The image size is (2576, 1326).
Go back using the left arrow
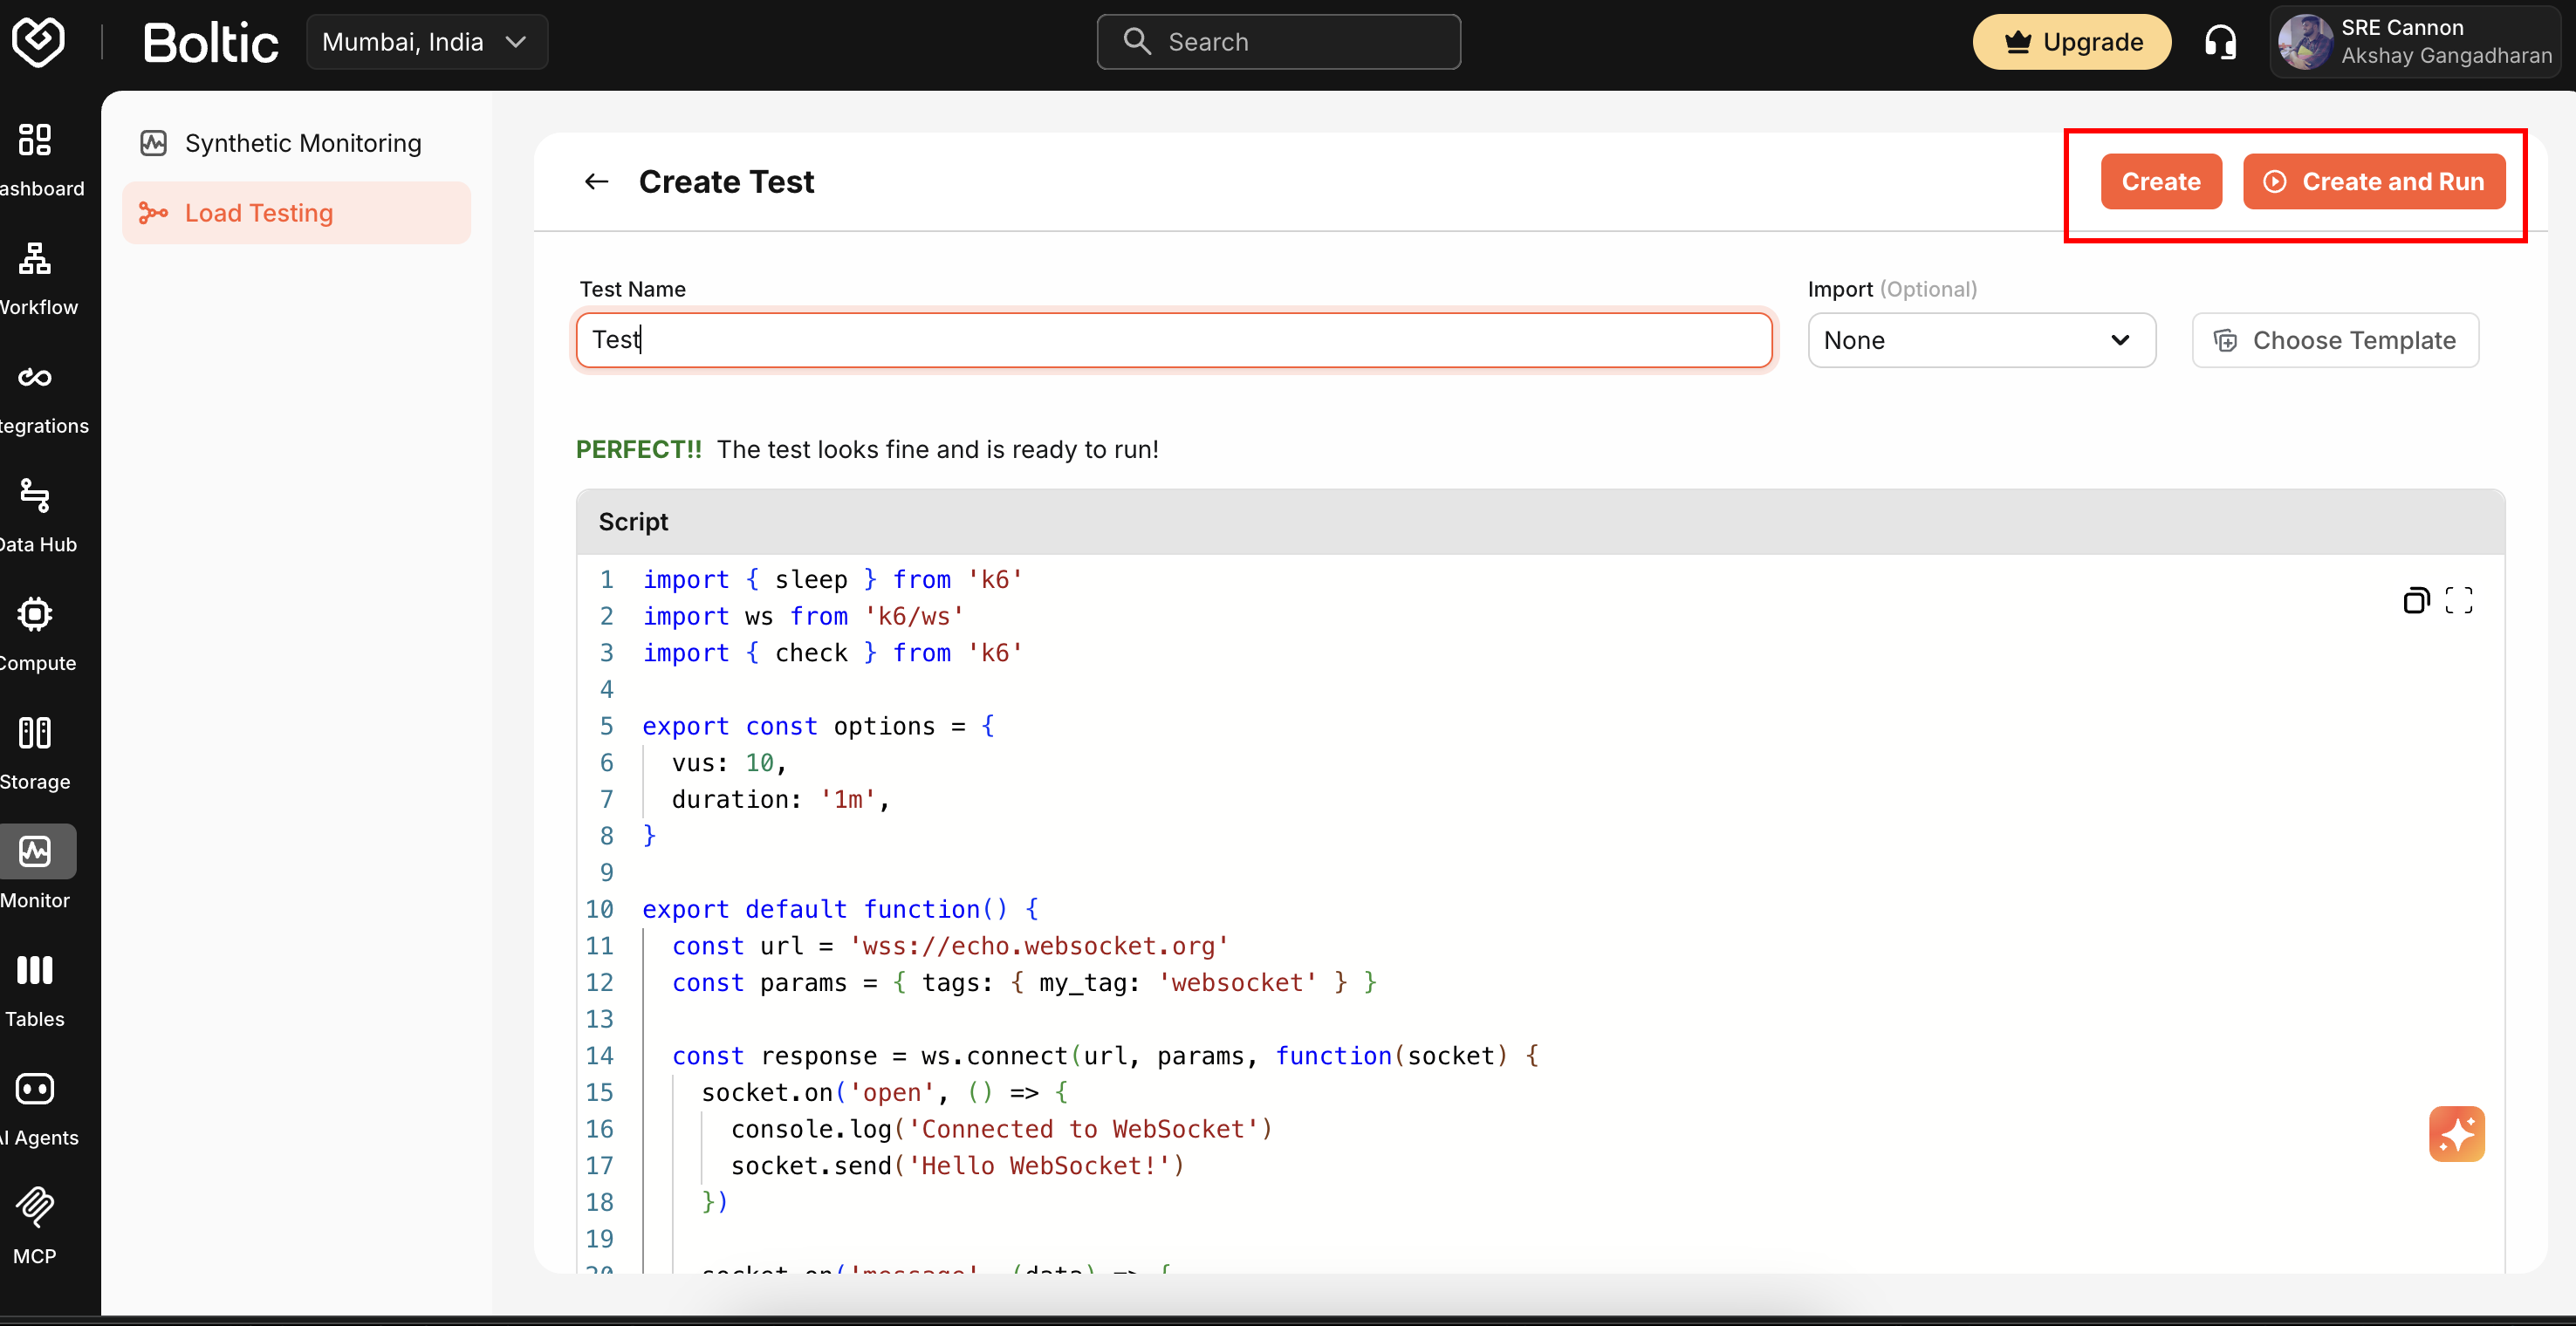pos(596,182)
